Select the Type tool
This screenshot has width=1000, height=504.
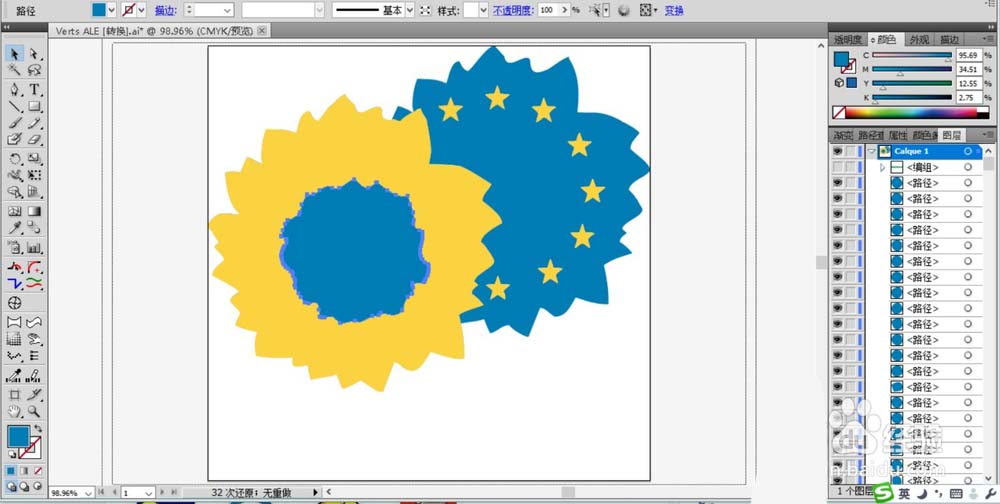34,89
